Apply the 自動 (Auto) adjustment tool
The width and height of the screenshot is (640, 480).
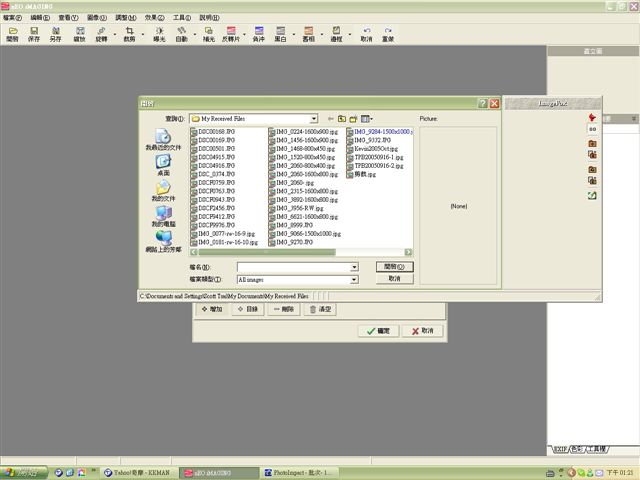pos(181,34)
